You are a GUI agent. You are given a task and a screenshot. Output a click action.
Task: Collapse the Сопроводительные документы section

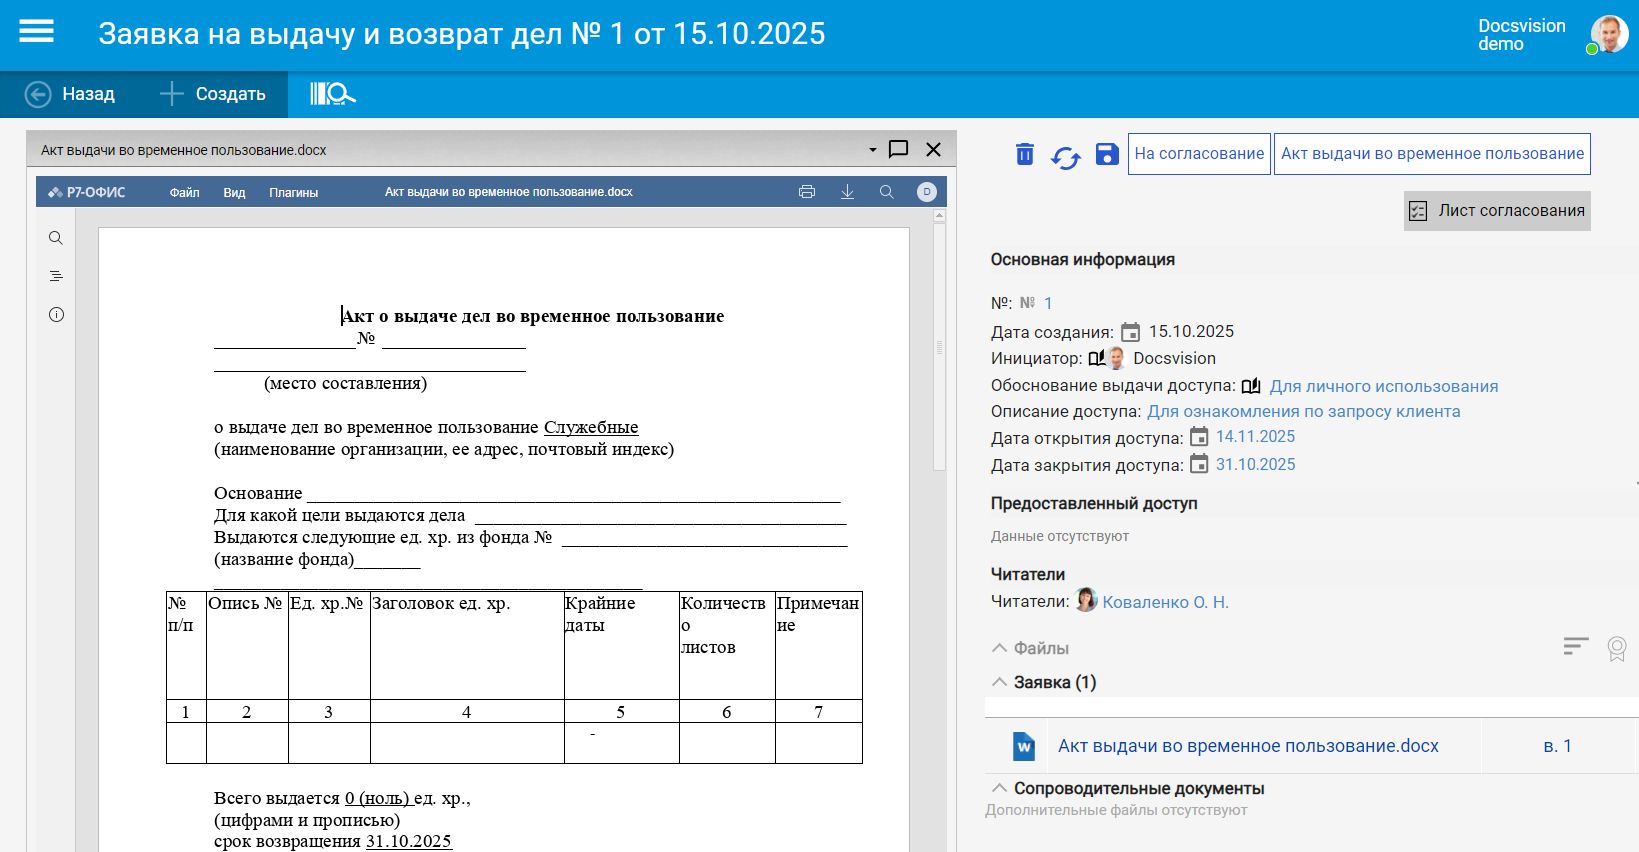999,788
